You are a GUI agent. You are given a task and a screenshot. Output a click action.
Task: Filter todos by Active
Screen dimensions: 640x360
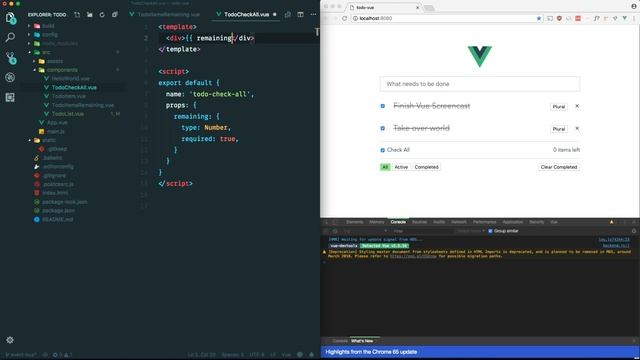(x=401, y=167)
